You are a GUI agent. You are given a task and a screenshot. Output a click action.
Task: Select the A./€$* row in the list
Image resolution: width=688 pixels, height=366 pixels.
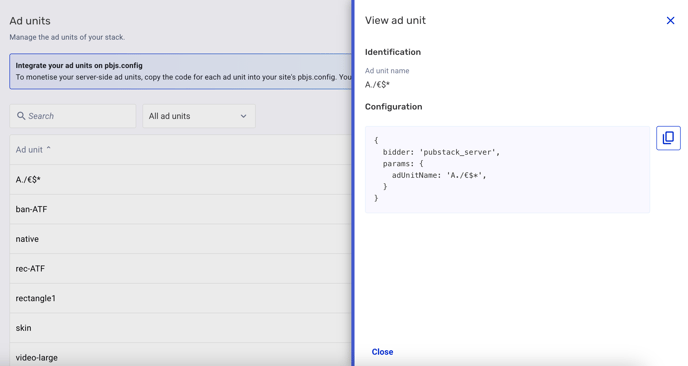point(181,179)
